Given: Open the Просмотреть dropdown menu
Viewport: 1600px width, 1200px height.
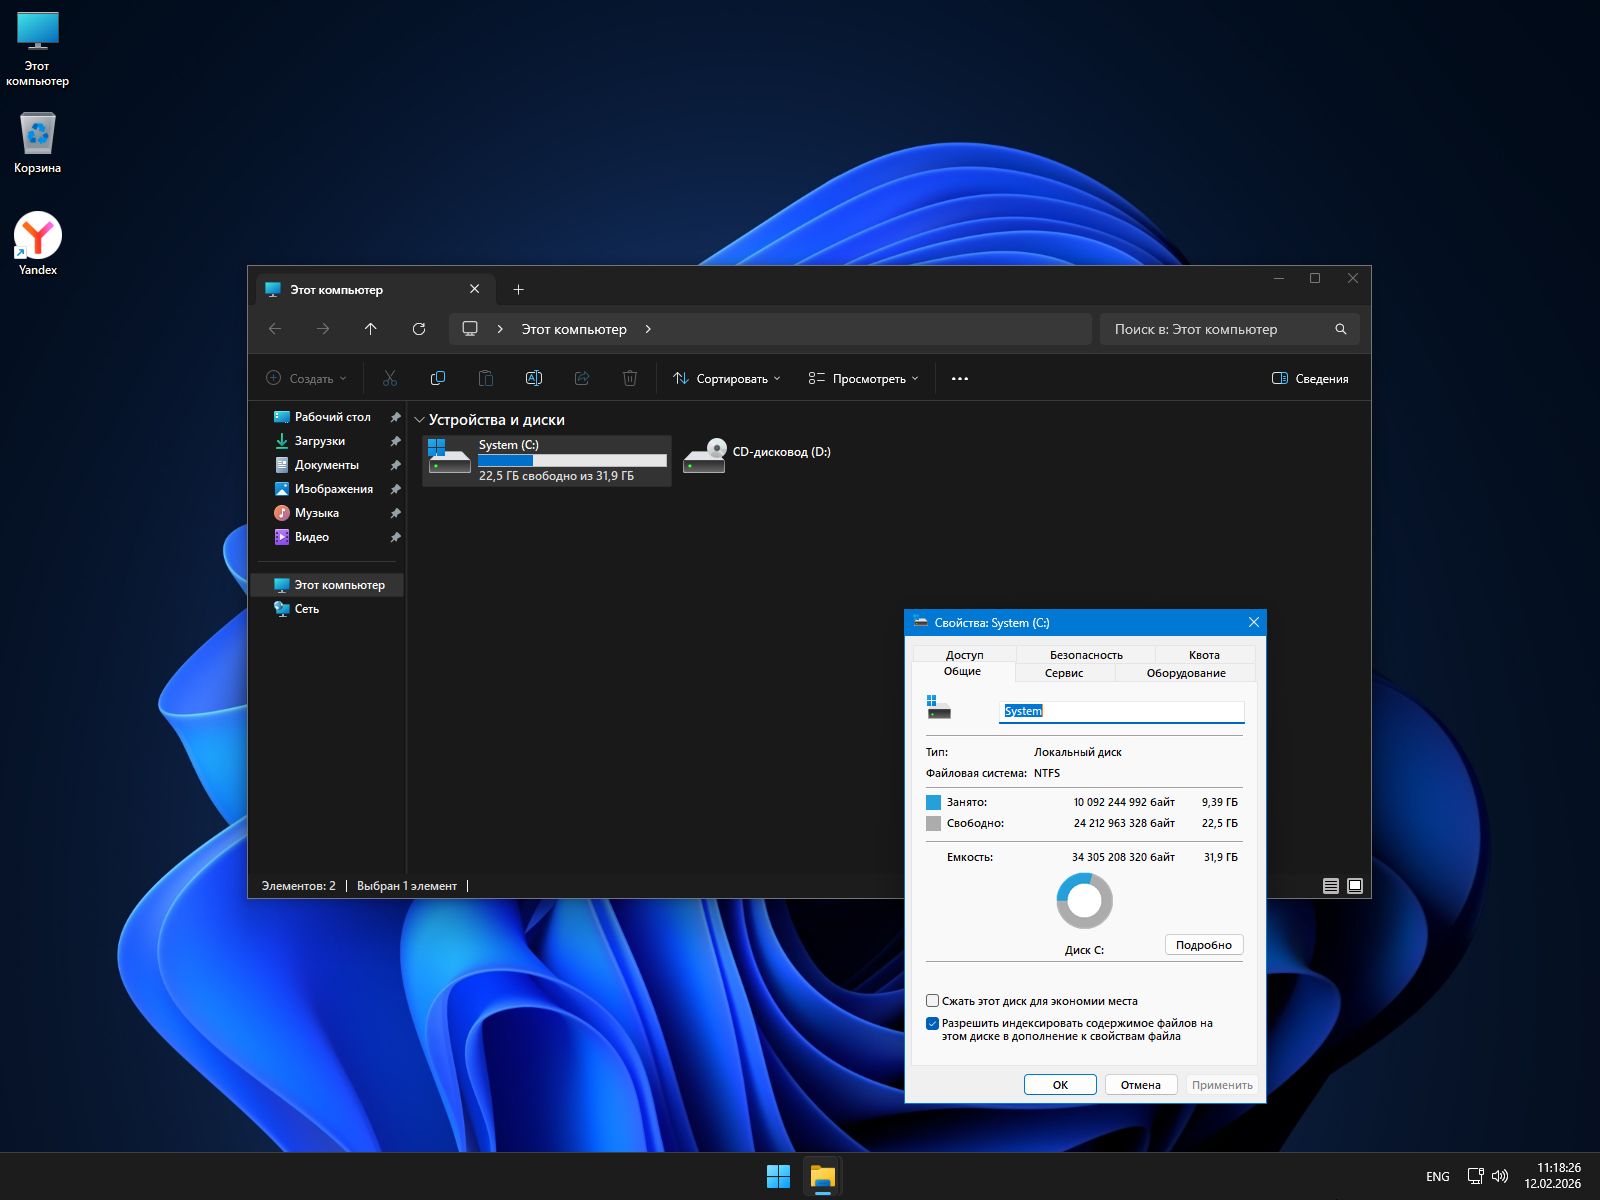Looking at the screenshot, I should [863, 379].
